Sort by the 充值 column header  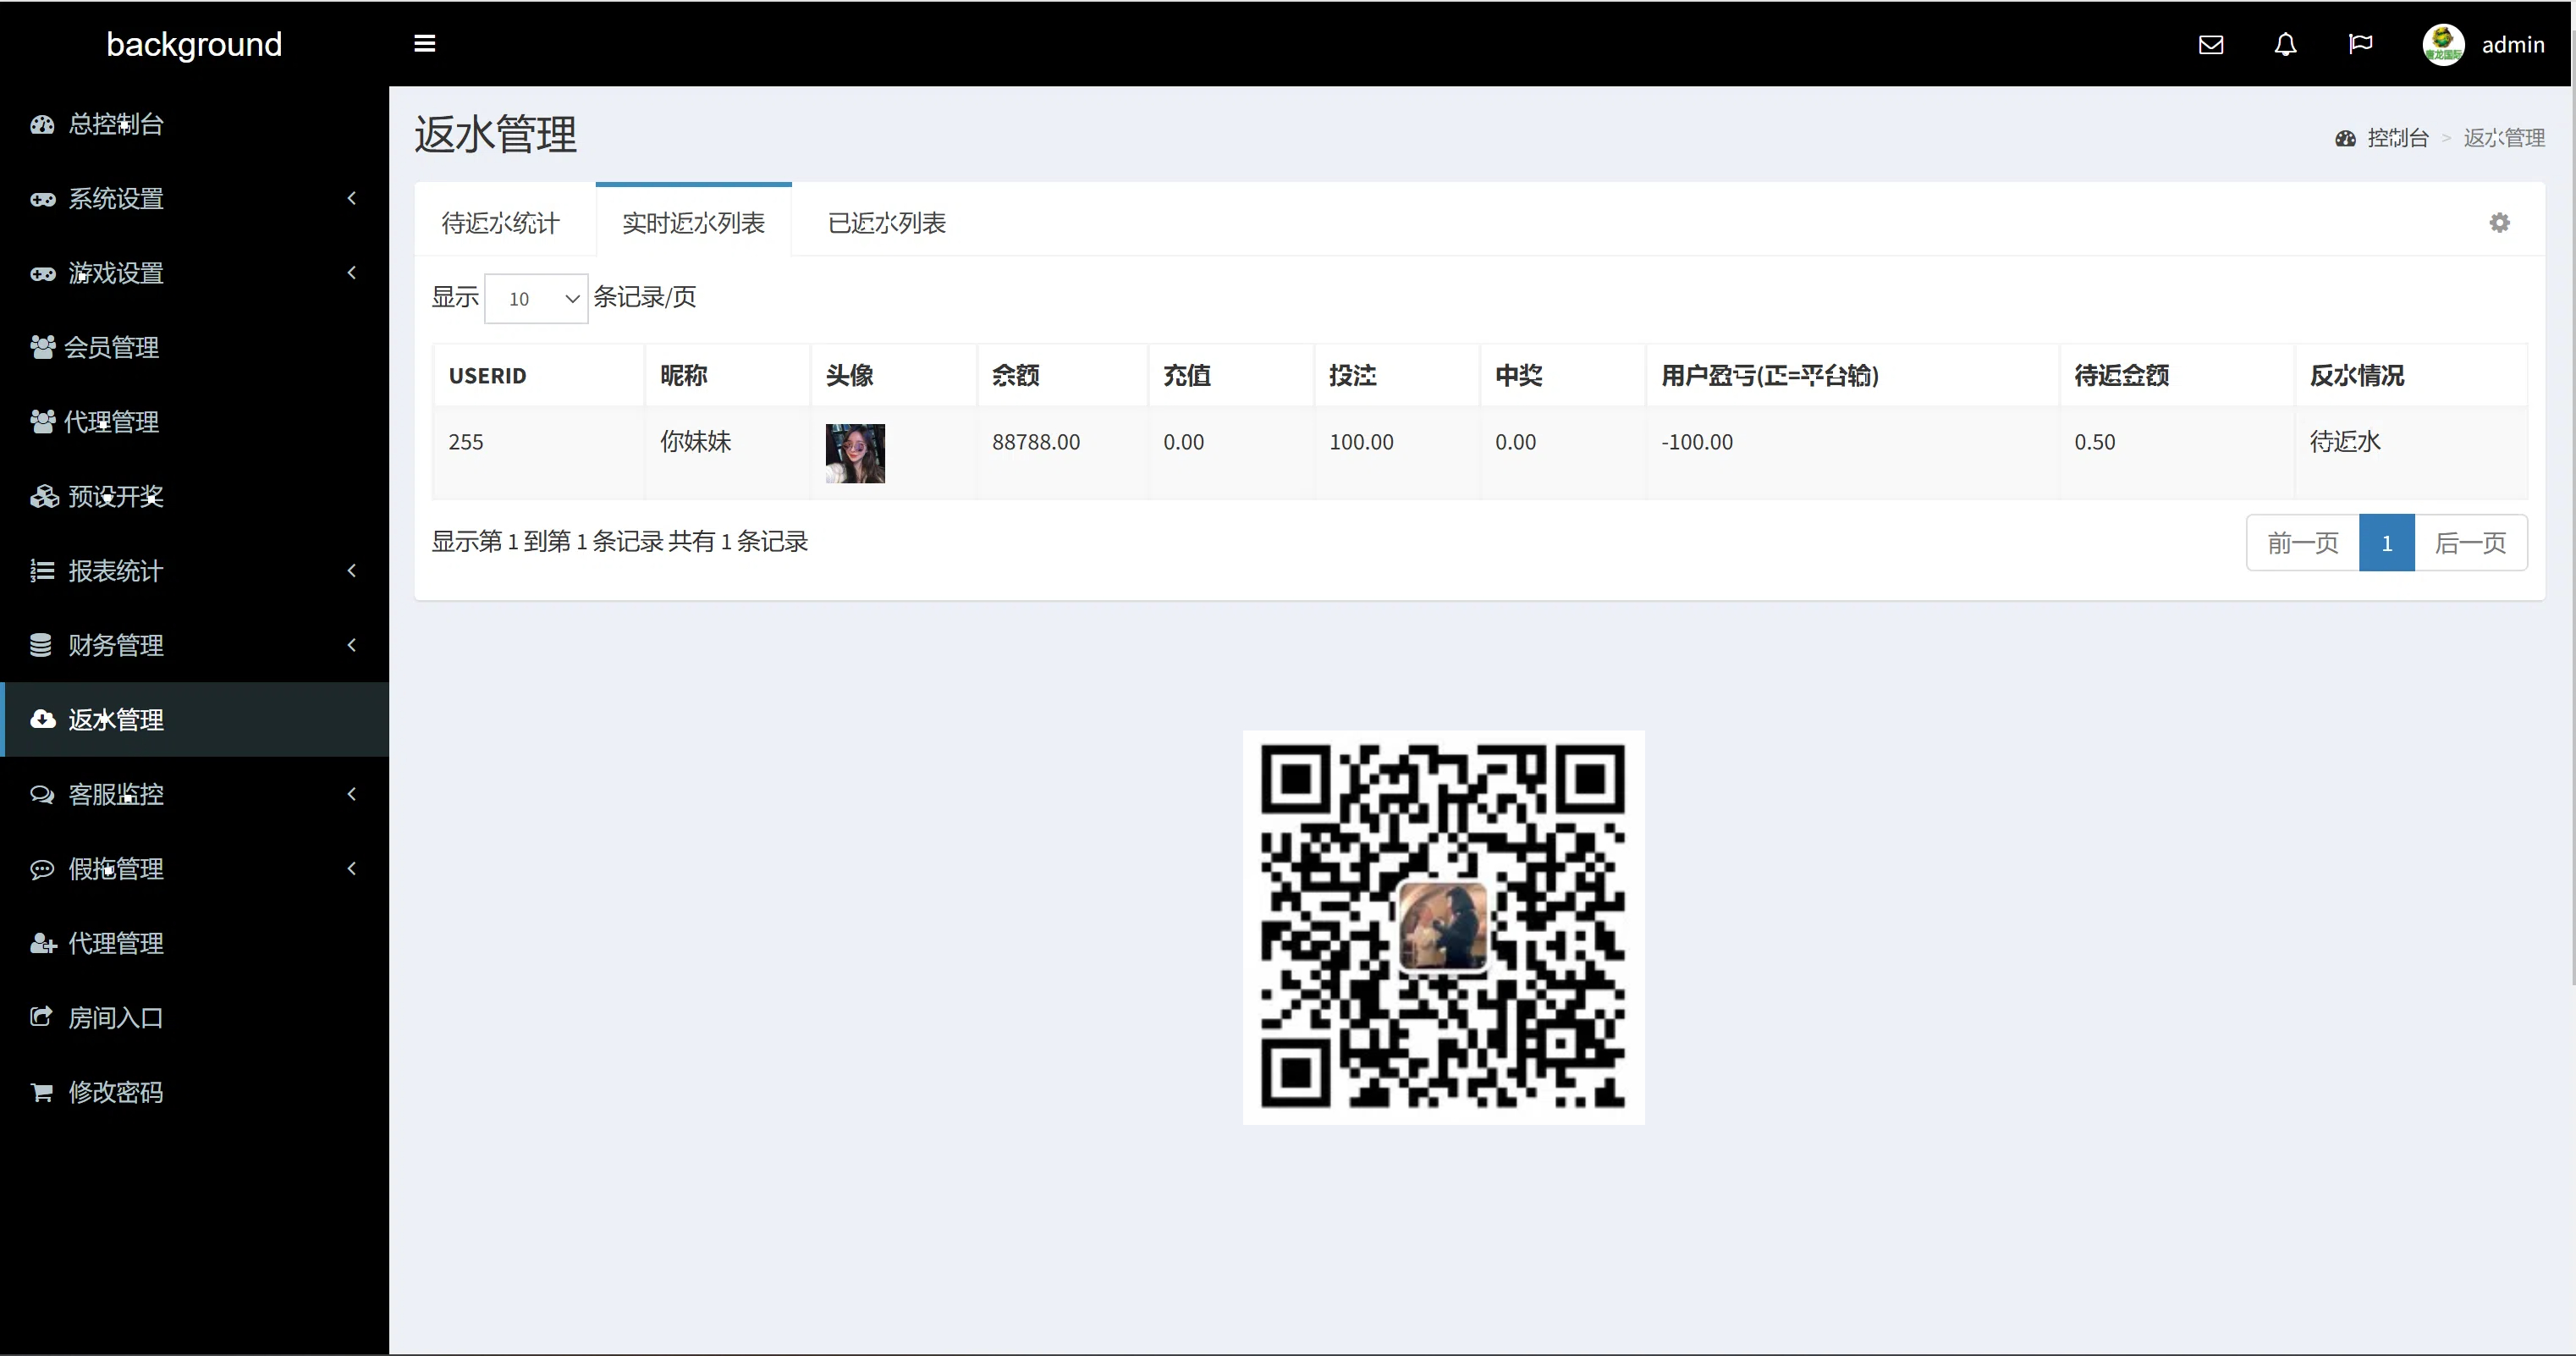coord(1230,375)
